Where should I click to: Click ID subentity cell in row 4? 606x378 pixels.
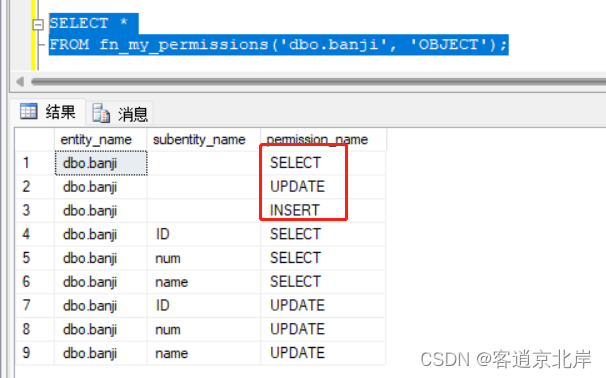point(204,234)
